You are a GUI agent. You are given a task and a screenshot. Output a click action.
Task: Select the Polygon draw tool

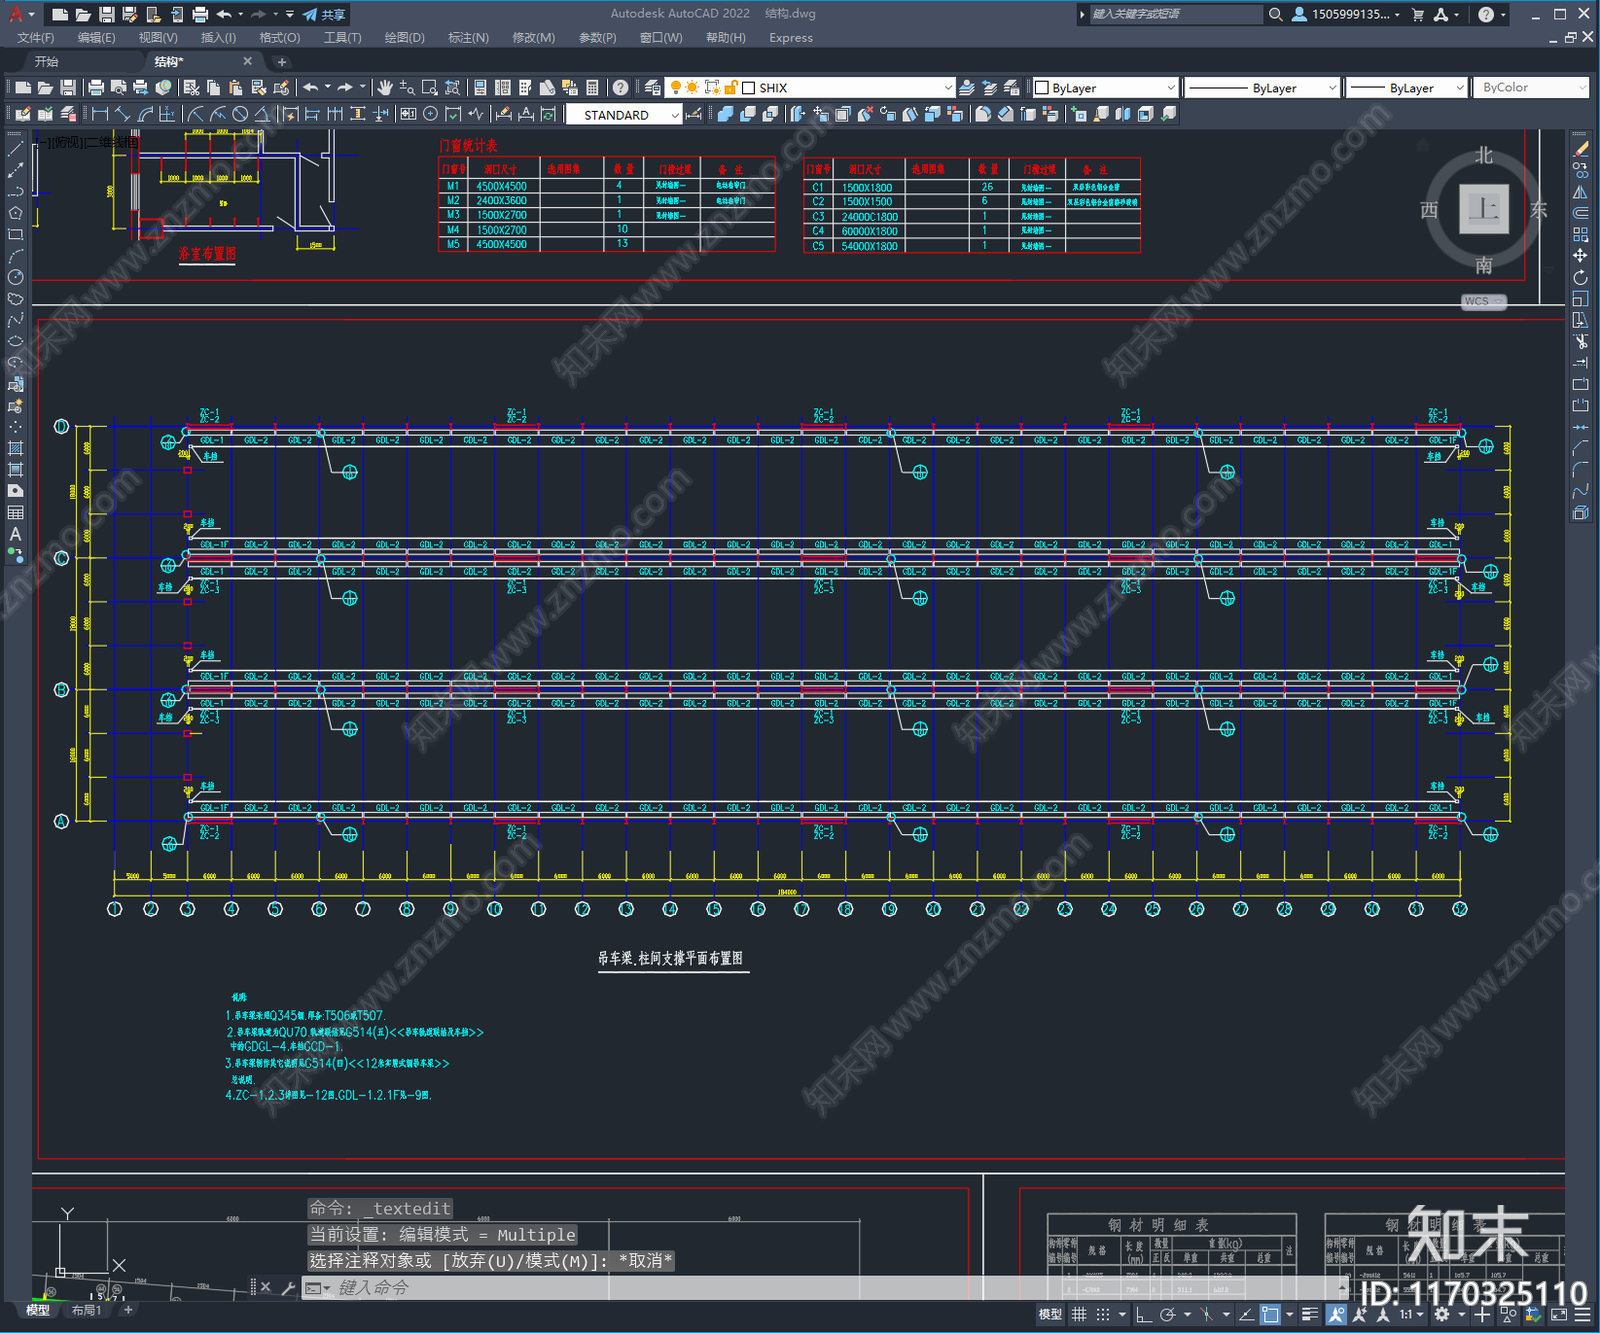pos(15,213)
